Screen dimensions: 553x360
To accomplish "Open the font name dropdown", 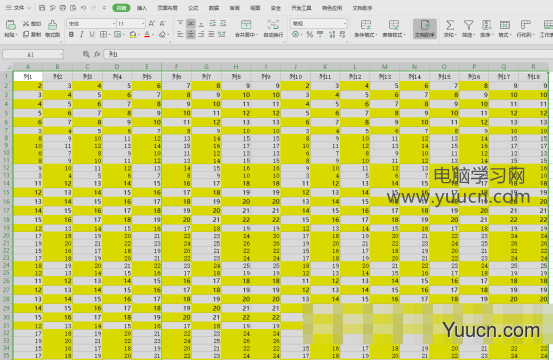I will pos(114,24).
